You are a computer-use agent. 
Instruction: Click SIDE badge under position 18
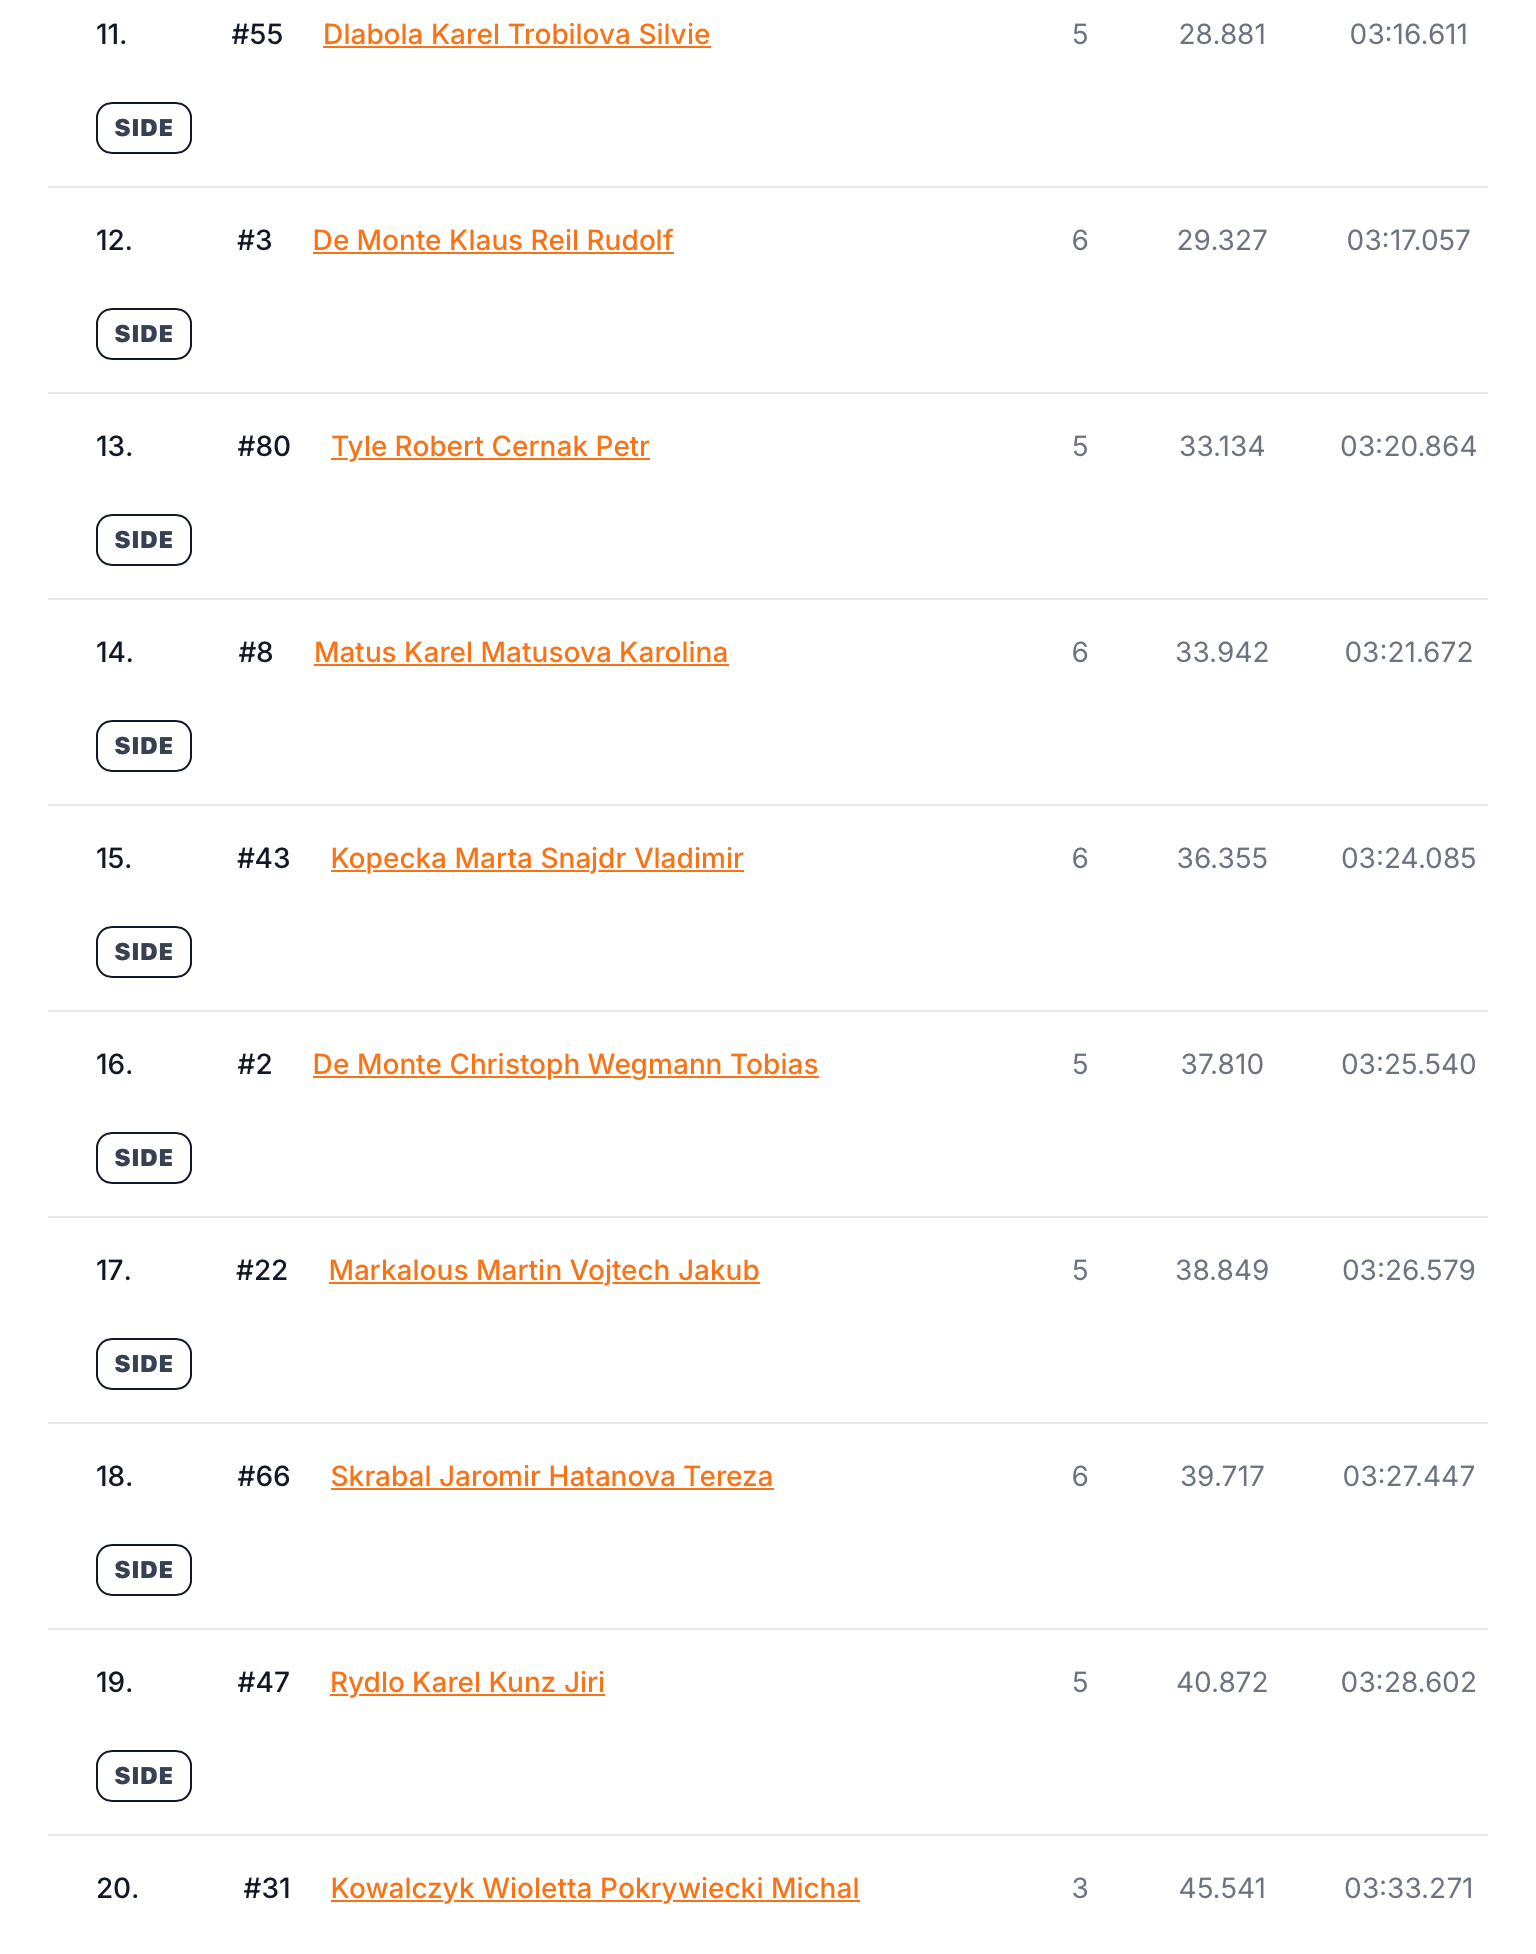144,1570
